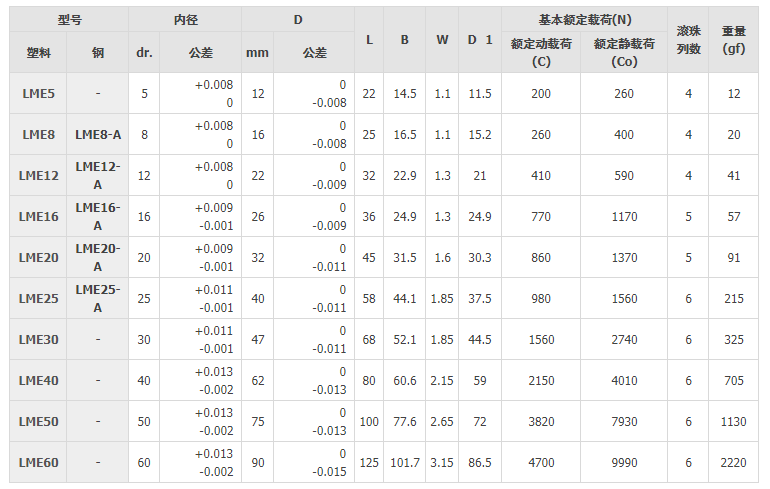The image size is (770, 489).
Task: Click the 101.7 value in column B
Action: click(x=405, y=463)
